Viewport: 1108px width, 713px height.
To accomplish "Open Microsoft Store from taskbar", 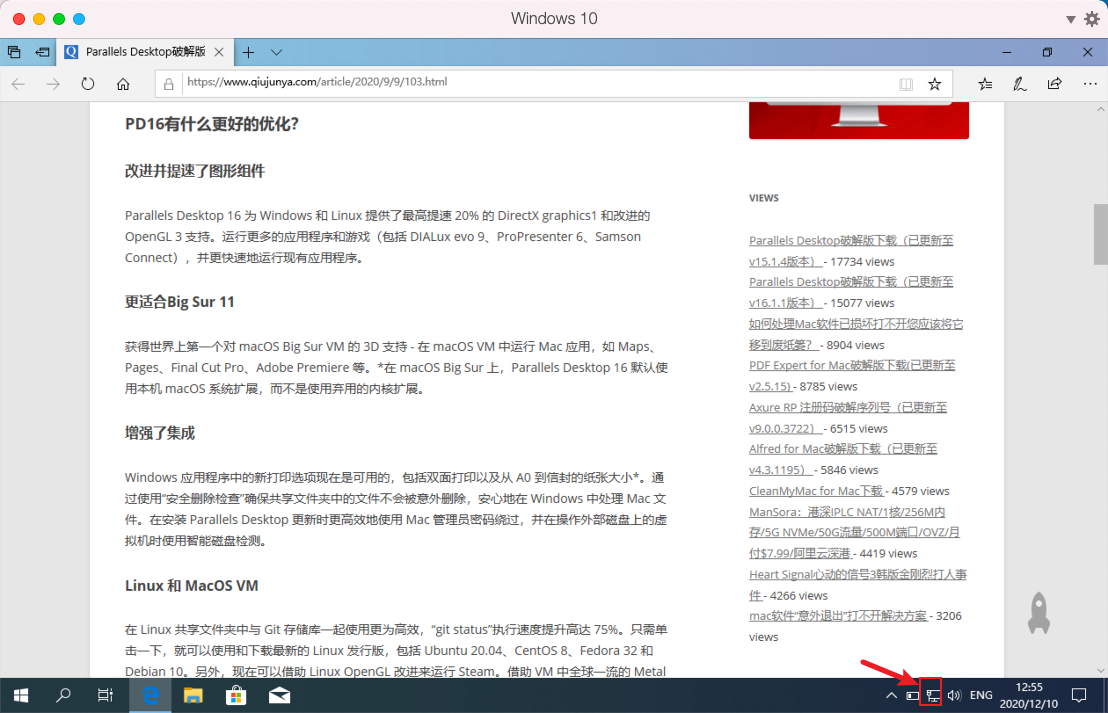I will (236, 695).
